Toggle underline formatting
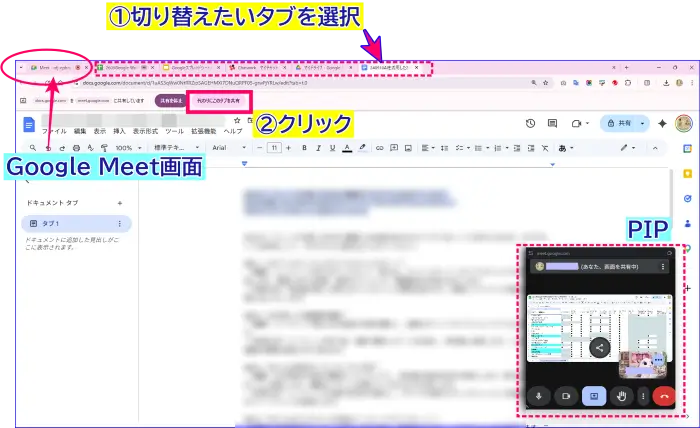 333,148
